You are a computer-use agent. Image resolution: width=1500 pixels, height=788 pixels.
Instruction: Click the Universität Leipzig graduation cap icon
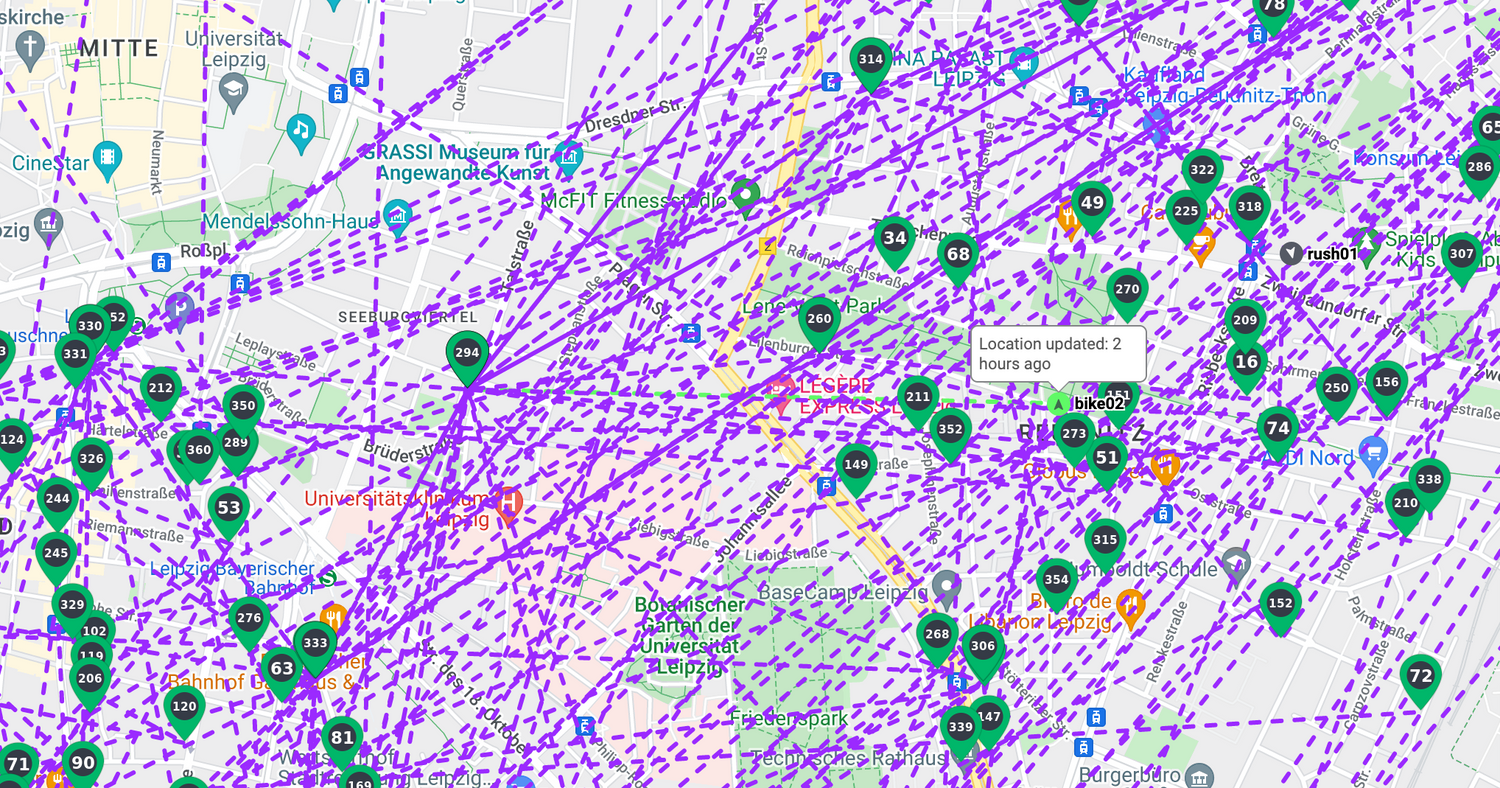pyautogui.click(x=234, y=92)
